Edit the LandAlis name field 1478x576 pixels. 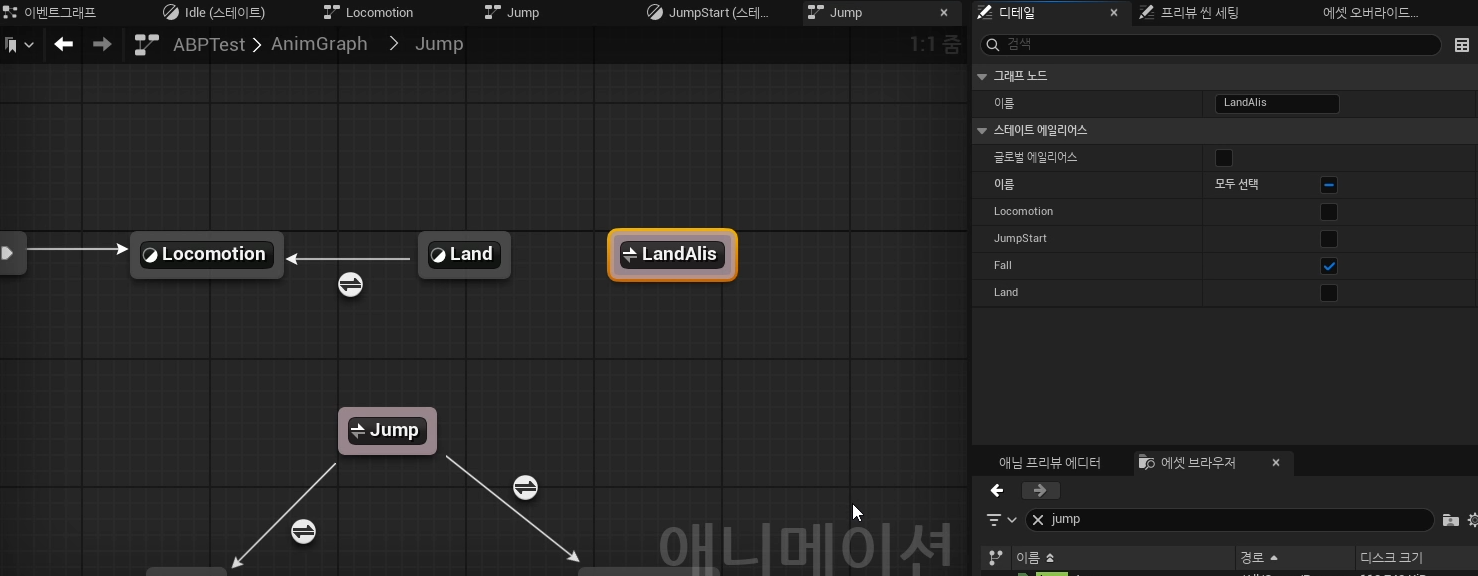pos(1277,103)
